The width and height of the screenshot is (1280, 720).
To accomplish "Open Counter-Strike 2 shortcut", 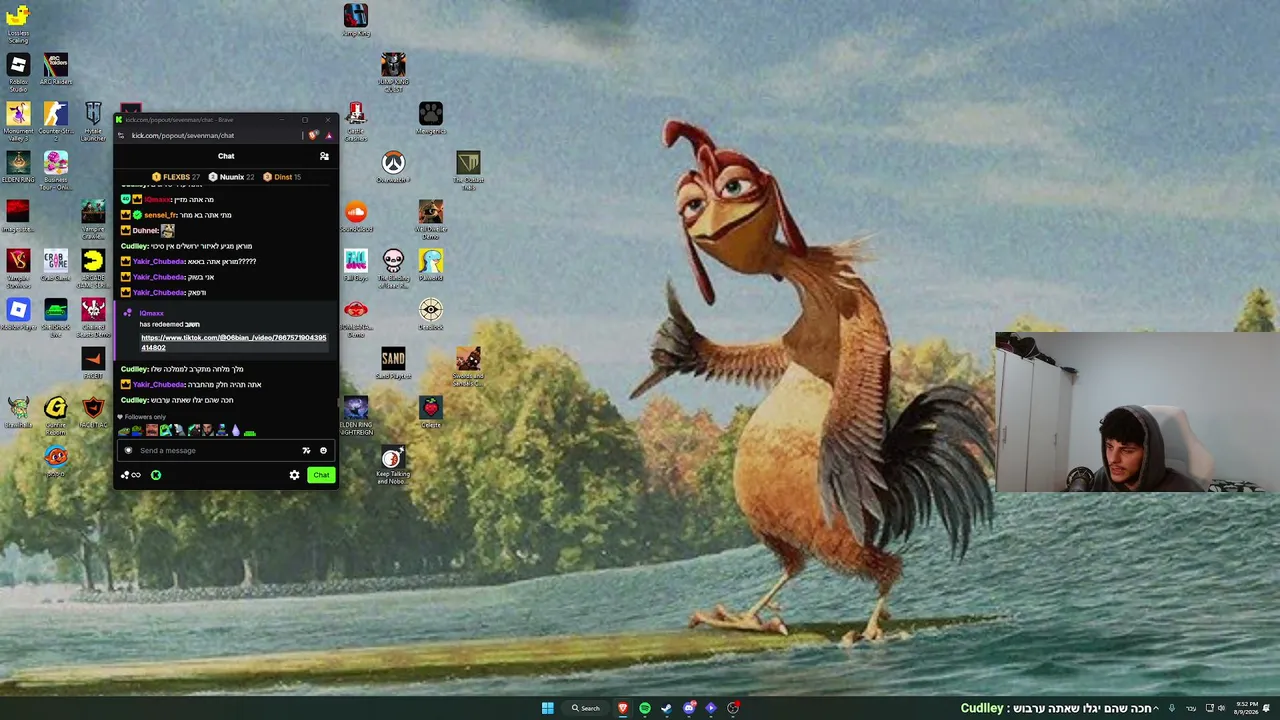I will point(56,119).
